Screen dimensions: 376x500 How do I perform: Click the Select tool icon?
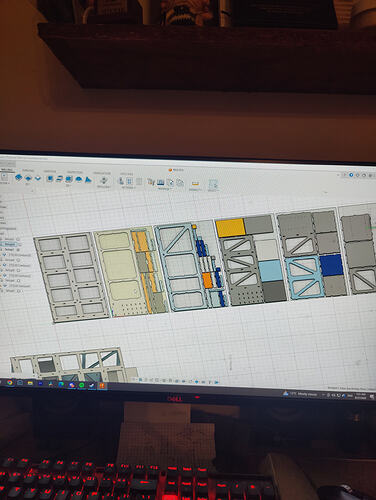(x=213, y=184)
